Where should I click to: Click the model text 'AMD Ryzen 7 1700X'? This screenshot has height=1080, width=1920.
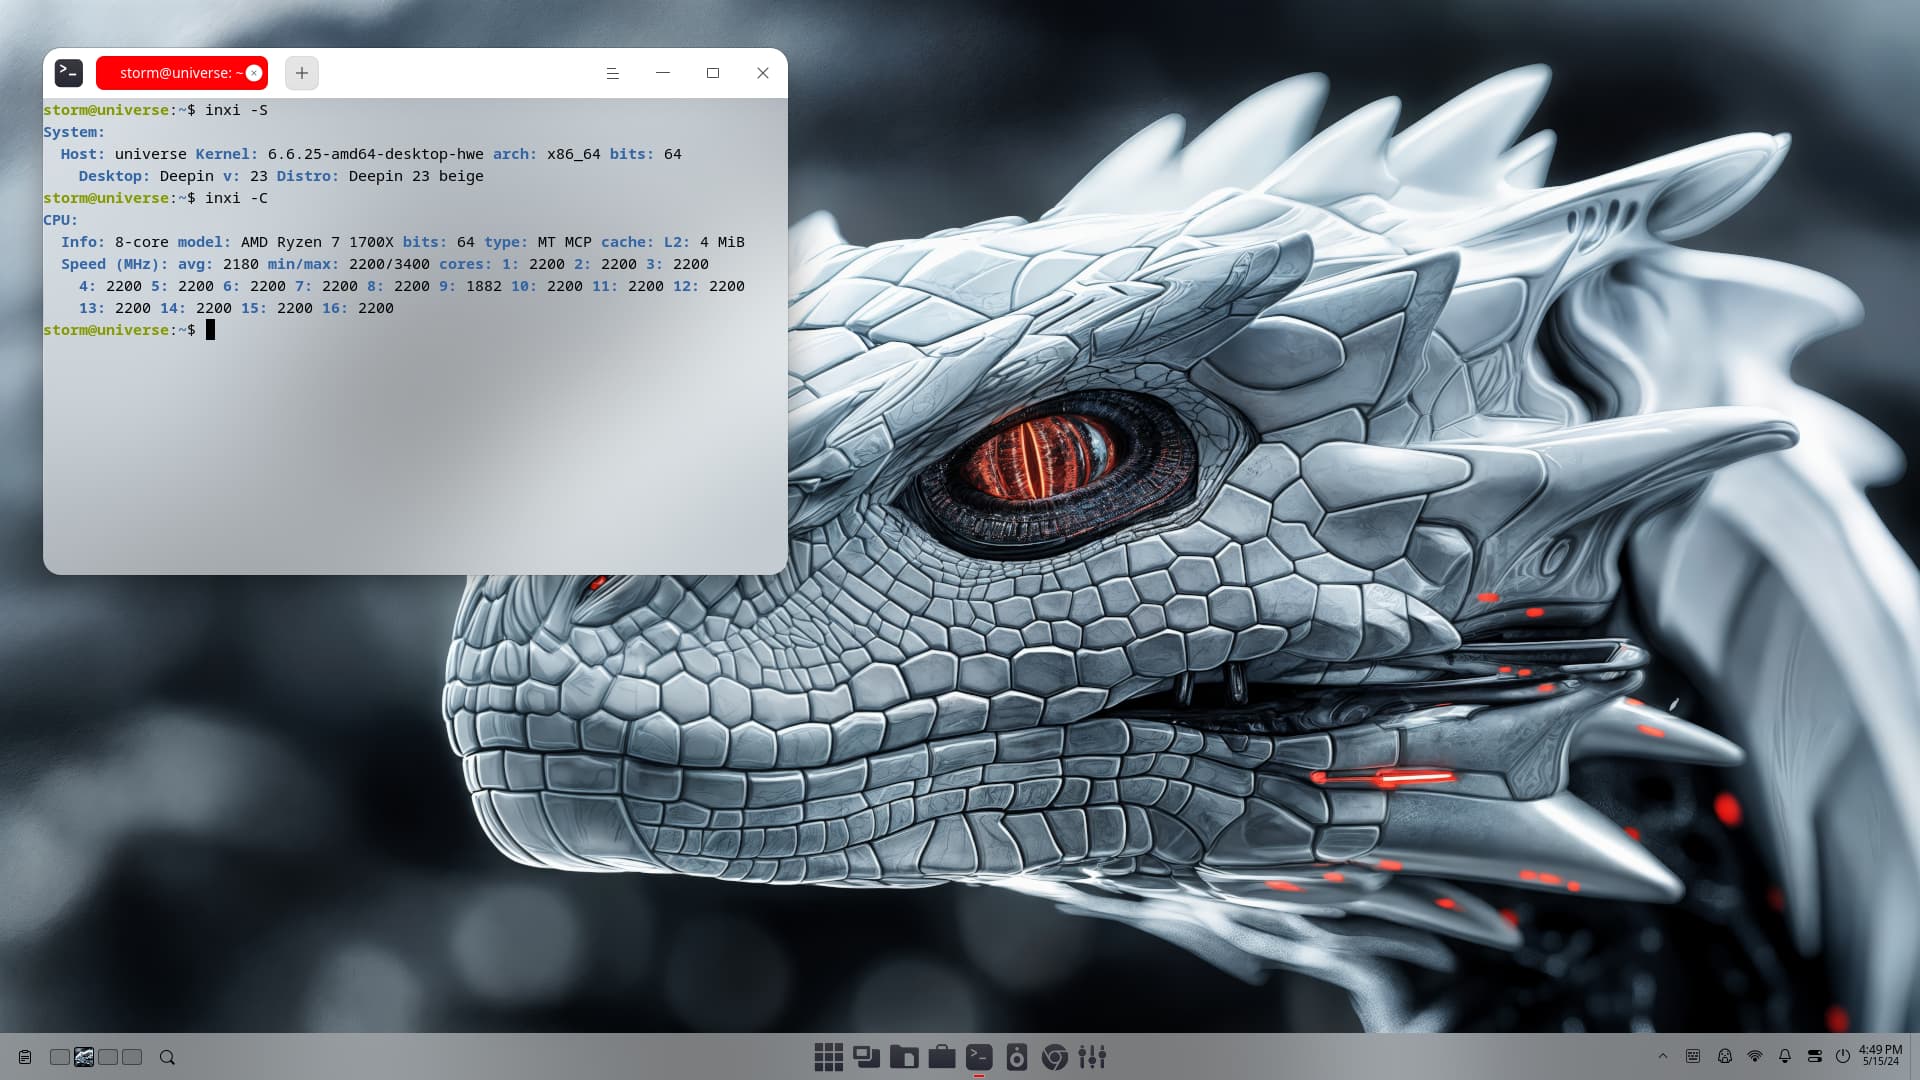tap(317, 242)
